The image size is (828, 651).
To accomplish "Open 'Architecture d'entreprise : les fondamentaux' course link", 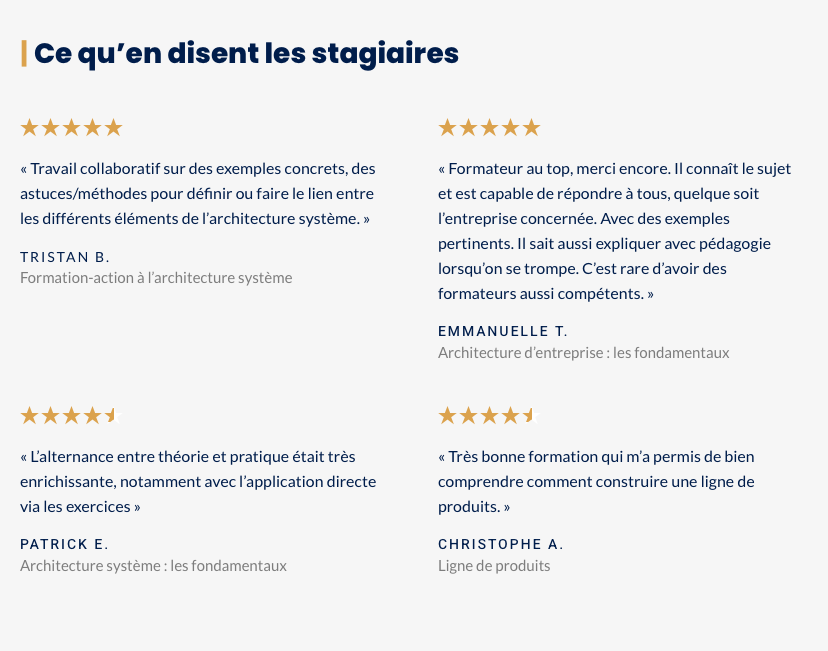I will [x=583, y=353].
